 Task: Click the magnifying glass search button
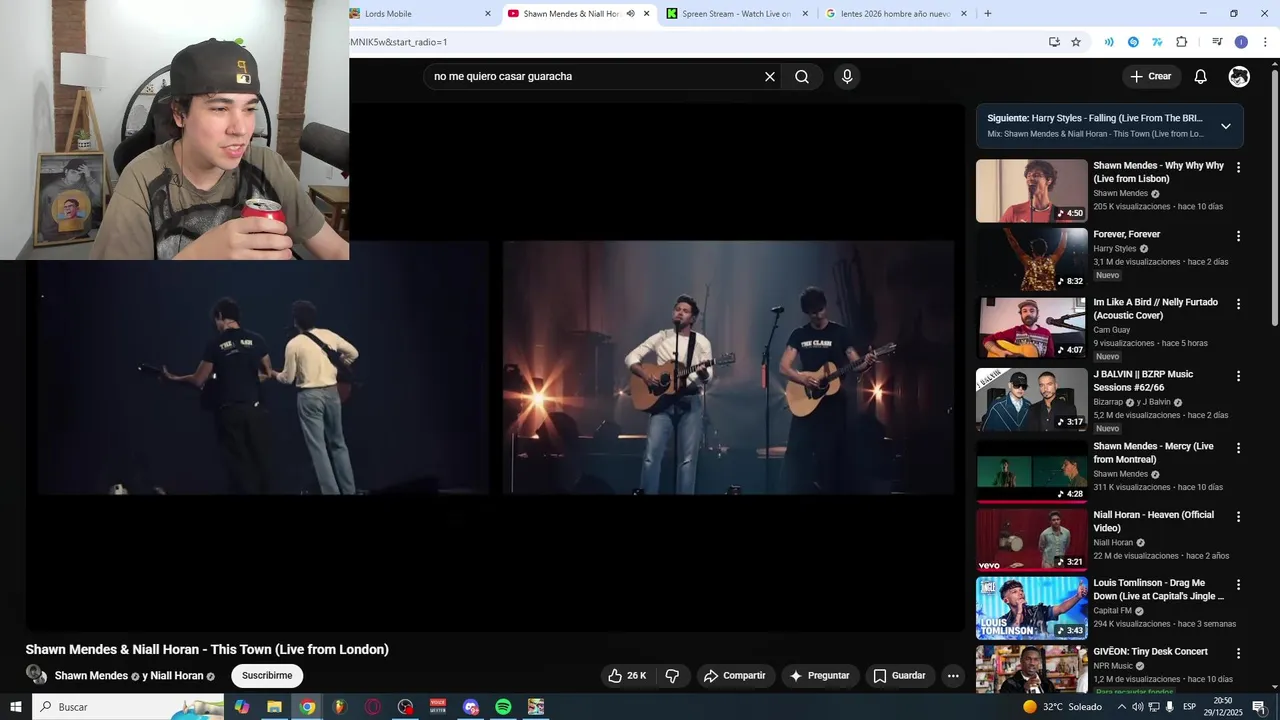coord(802,77)
